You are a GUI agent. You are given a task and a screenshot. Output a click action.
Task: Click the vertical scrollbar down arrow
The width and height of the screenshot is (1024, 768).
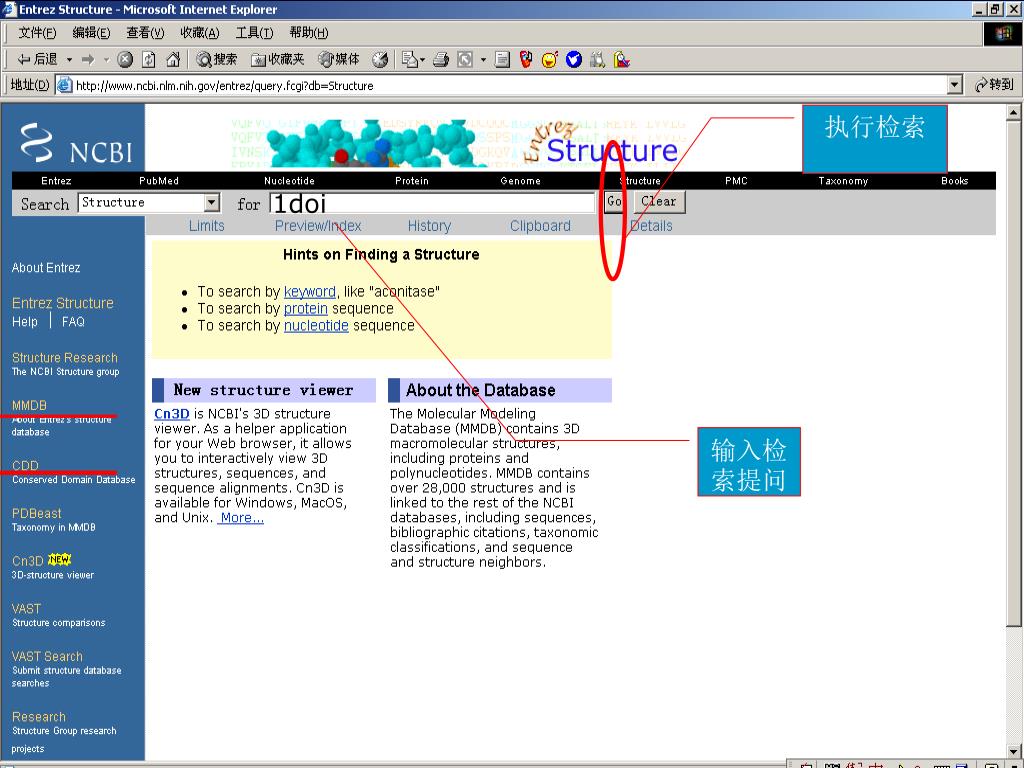1013,752
